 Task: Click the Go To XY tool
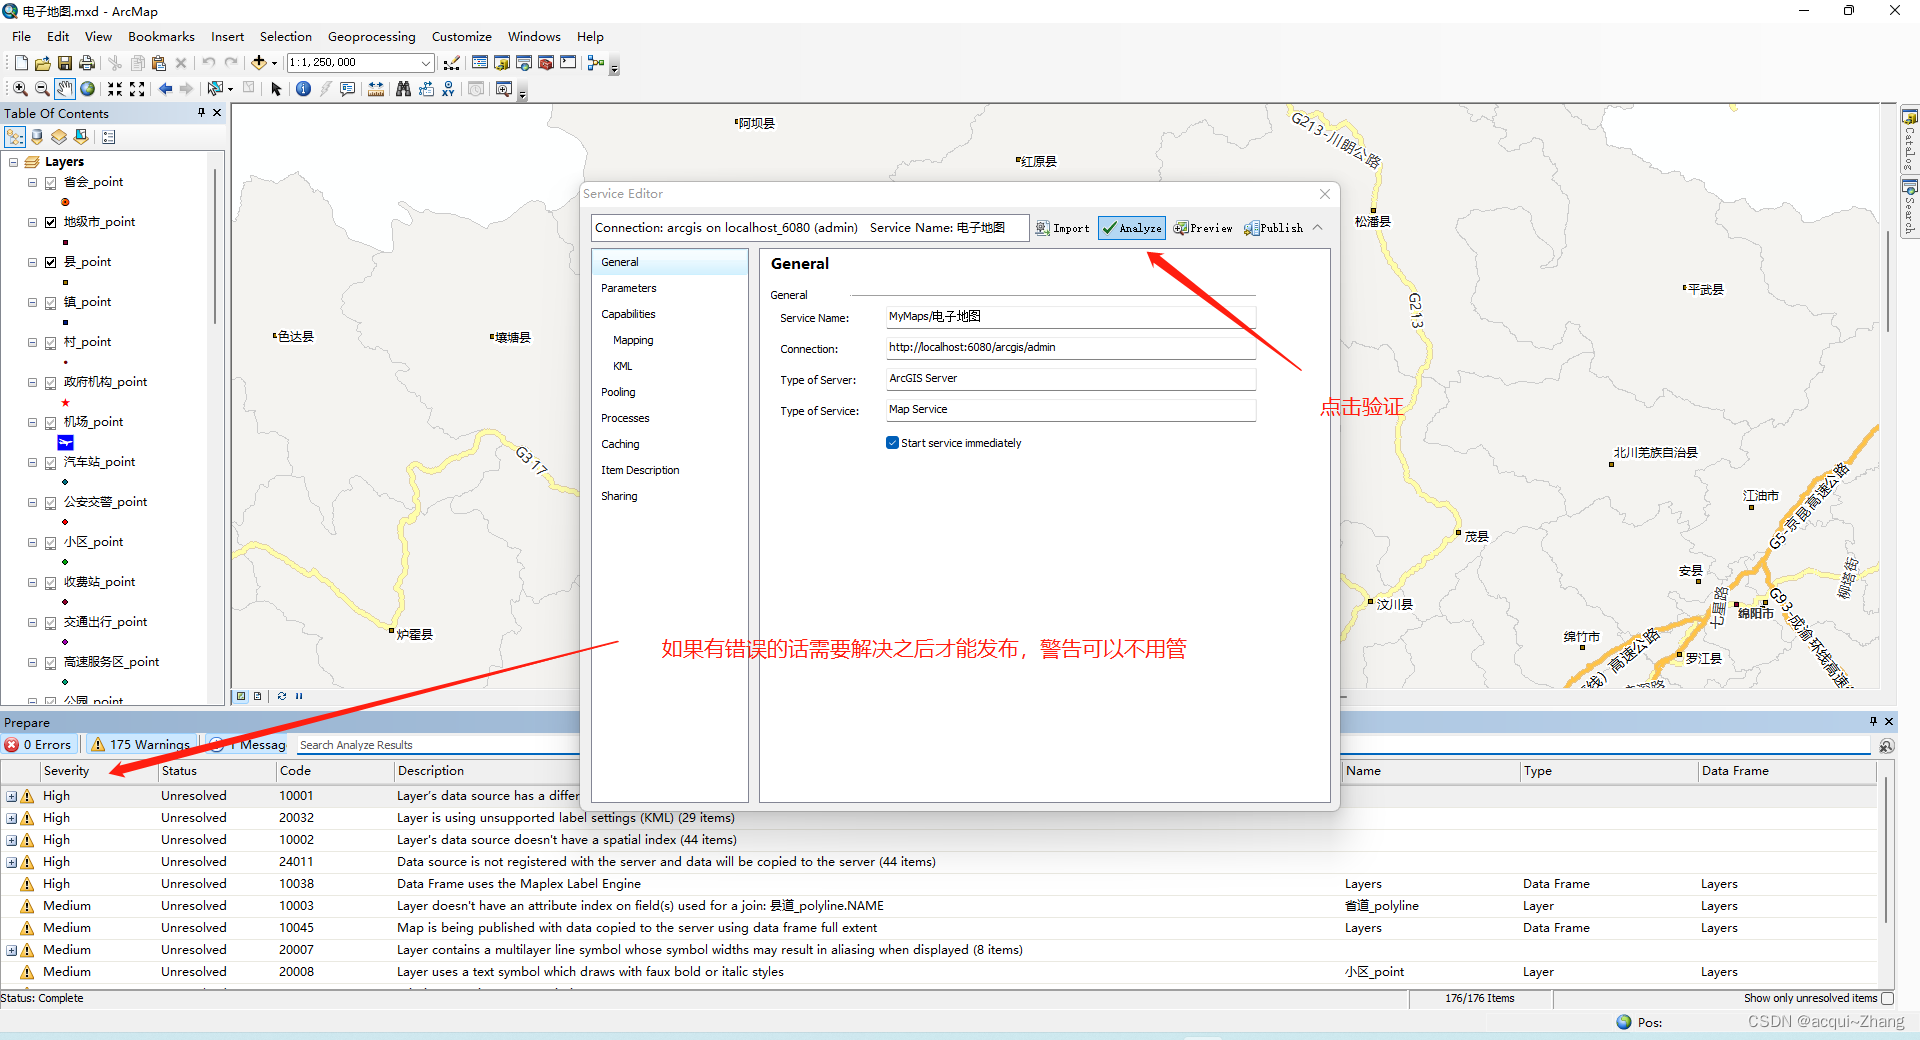[448, 89]
